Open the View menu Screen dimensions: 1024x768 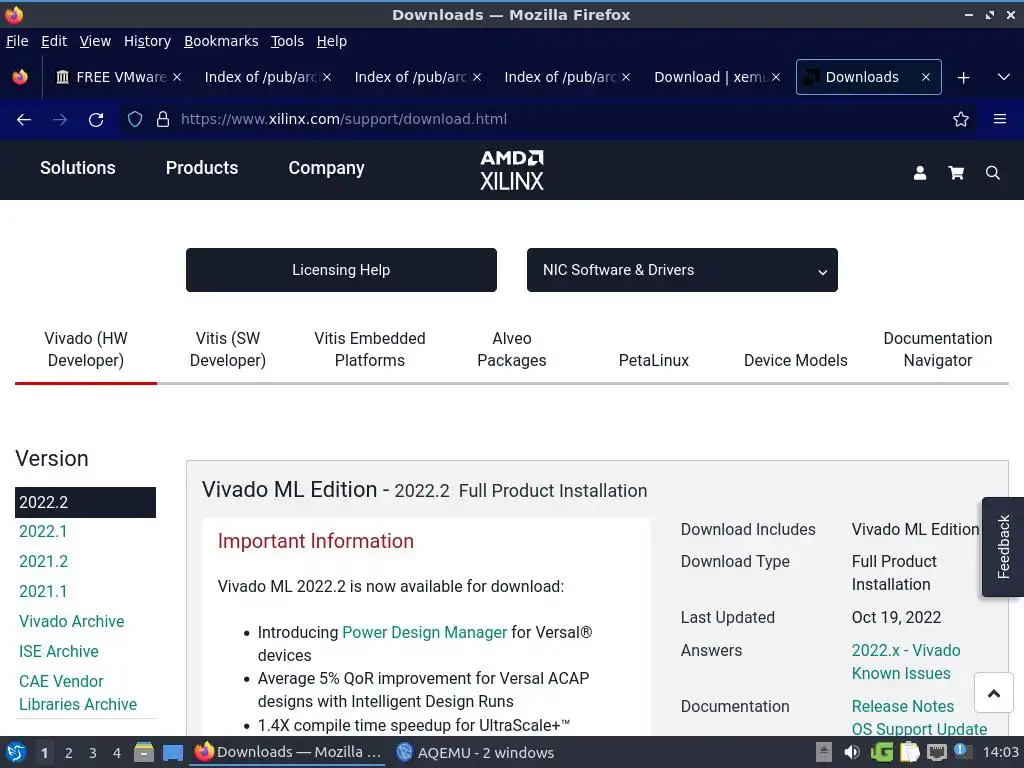pos(95,41)
